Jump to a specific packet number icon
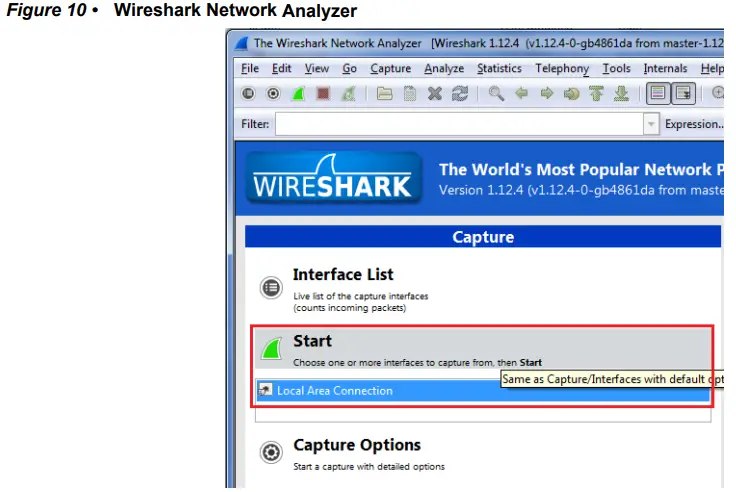The height and width of the screenshot is (492, 736). point(571,94)
